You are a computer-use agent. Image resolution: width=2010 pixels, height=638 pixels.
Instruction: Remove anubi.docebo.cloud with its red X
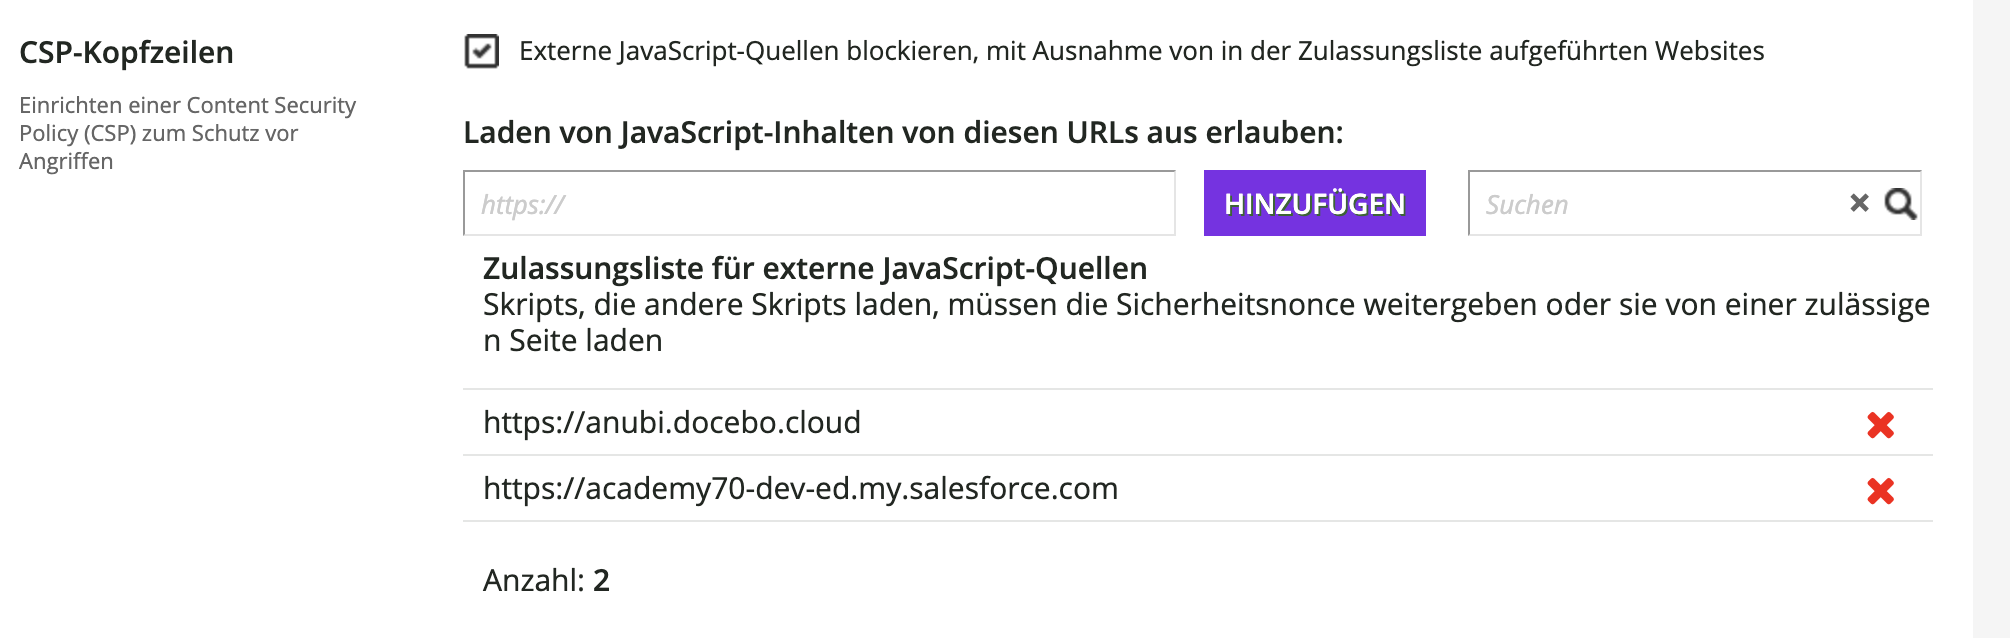coord(1880,425)
